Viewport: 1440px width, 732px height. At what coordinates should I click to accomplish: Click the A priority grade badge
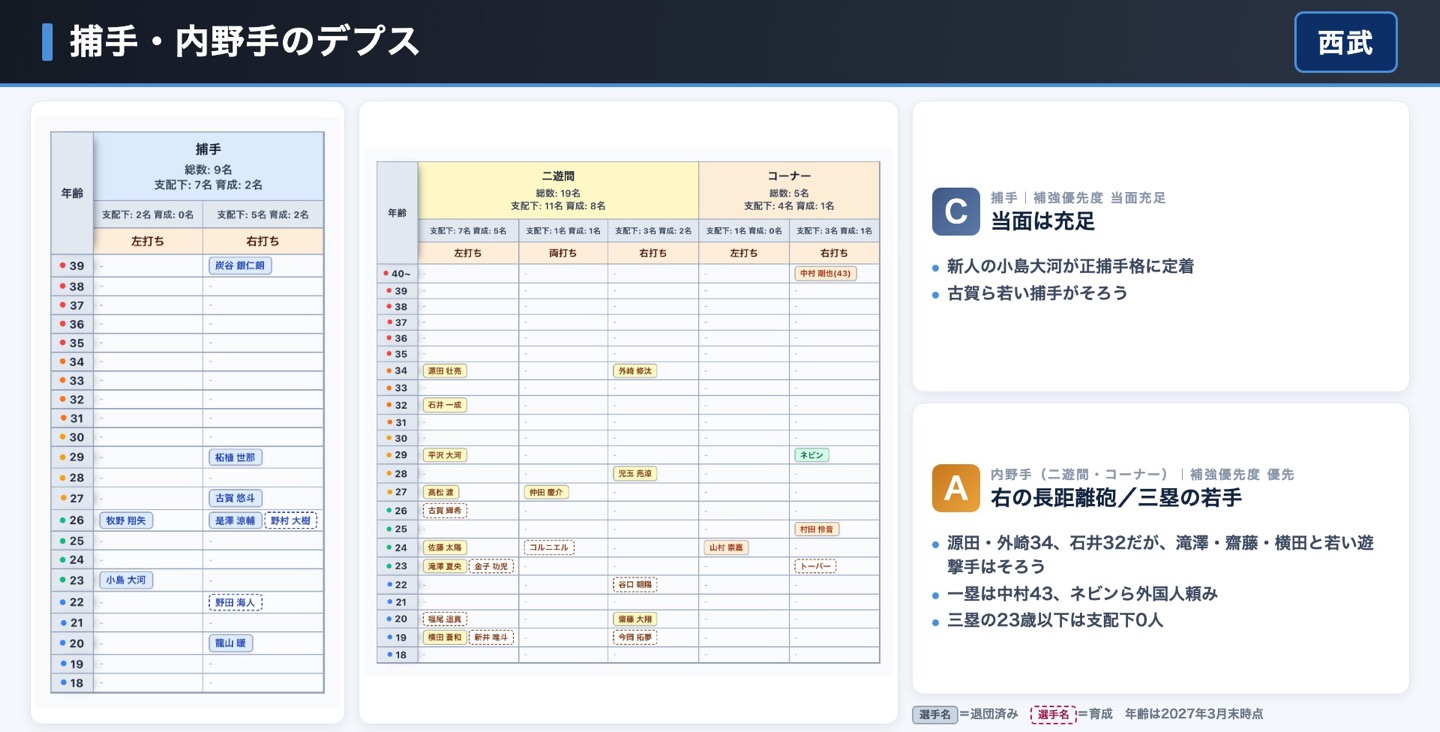tap(955, 488)
